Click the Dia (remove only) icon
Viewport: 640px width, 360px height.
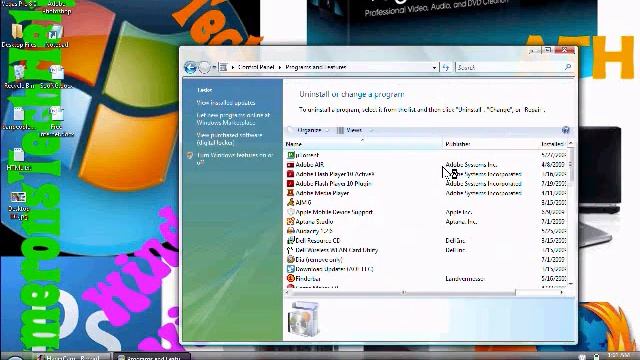click(x=290, y=259)
